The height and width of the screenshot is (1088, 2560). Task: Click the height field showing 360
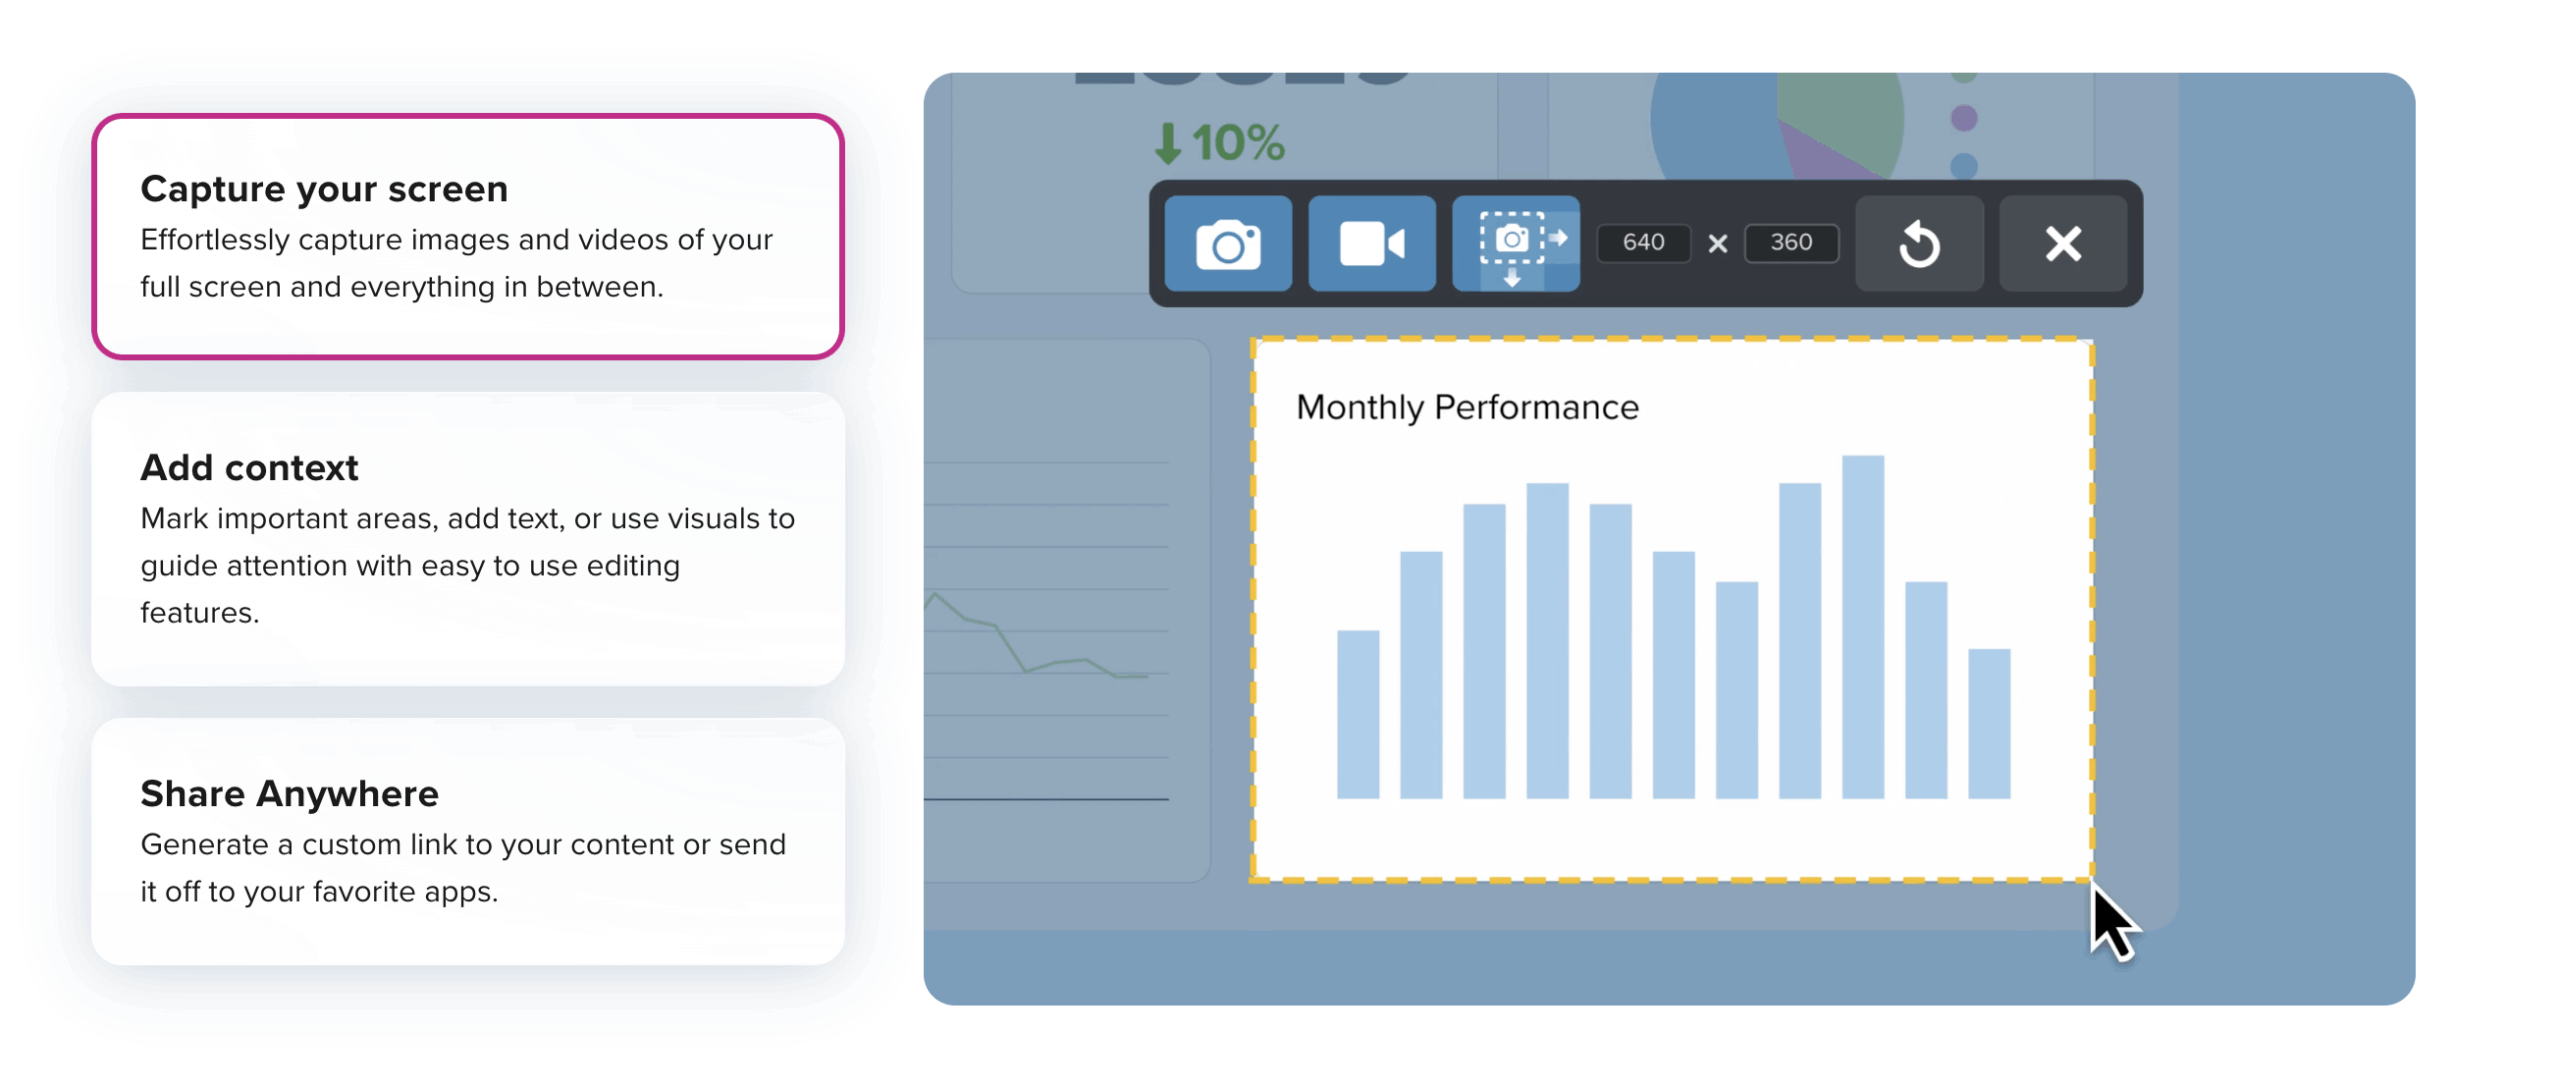1790,243
